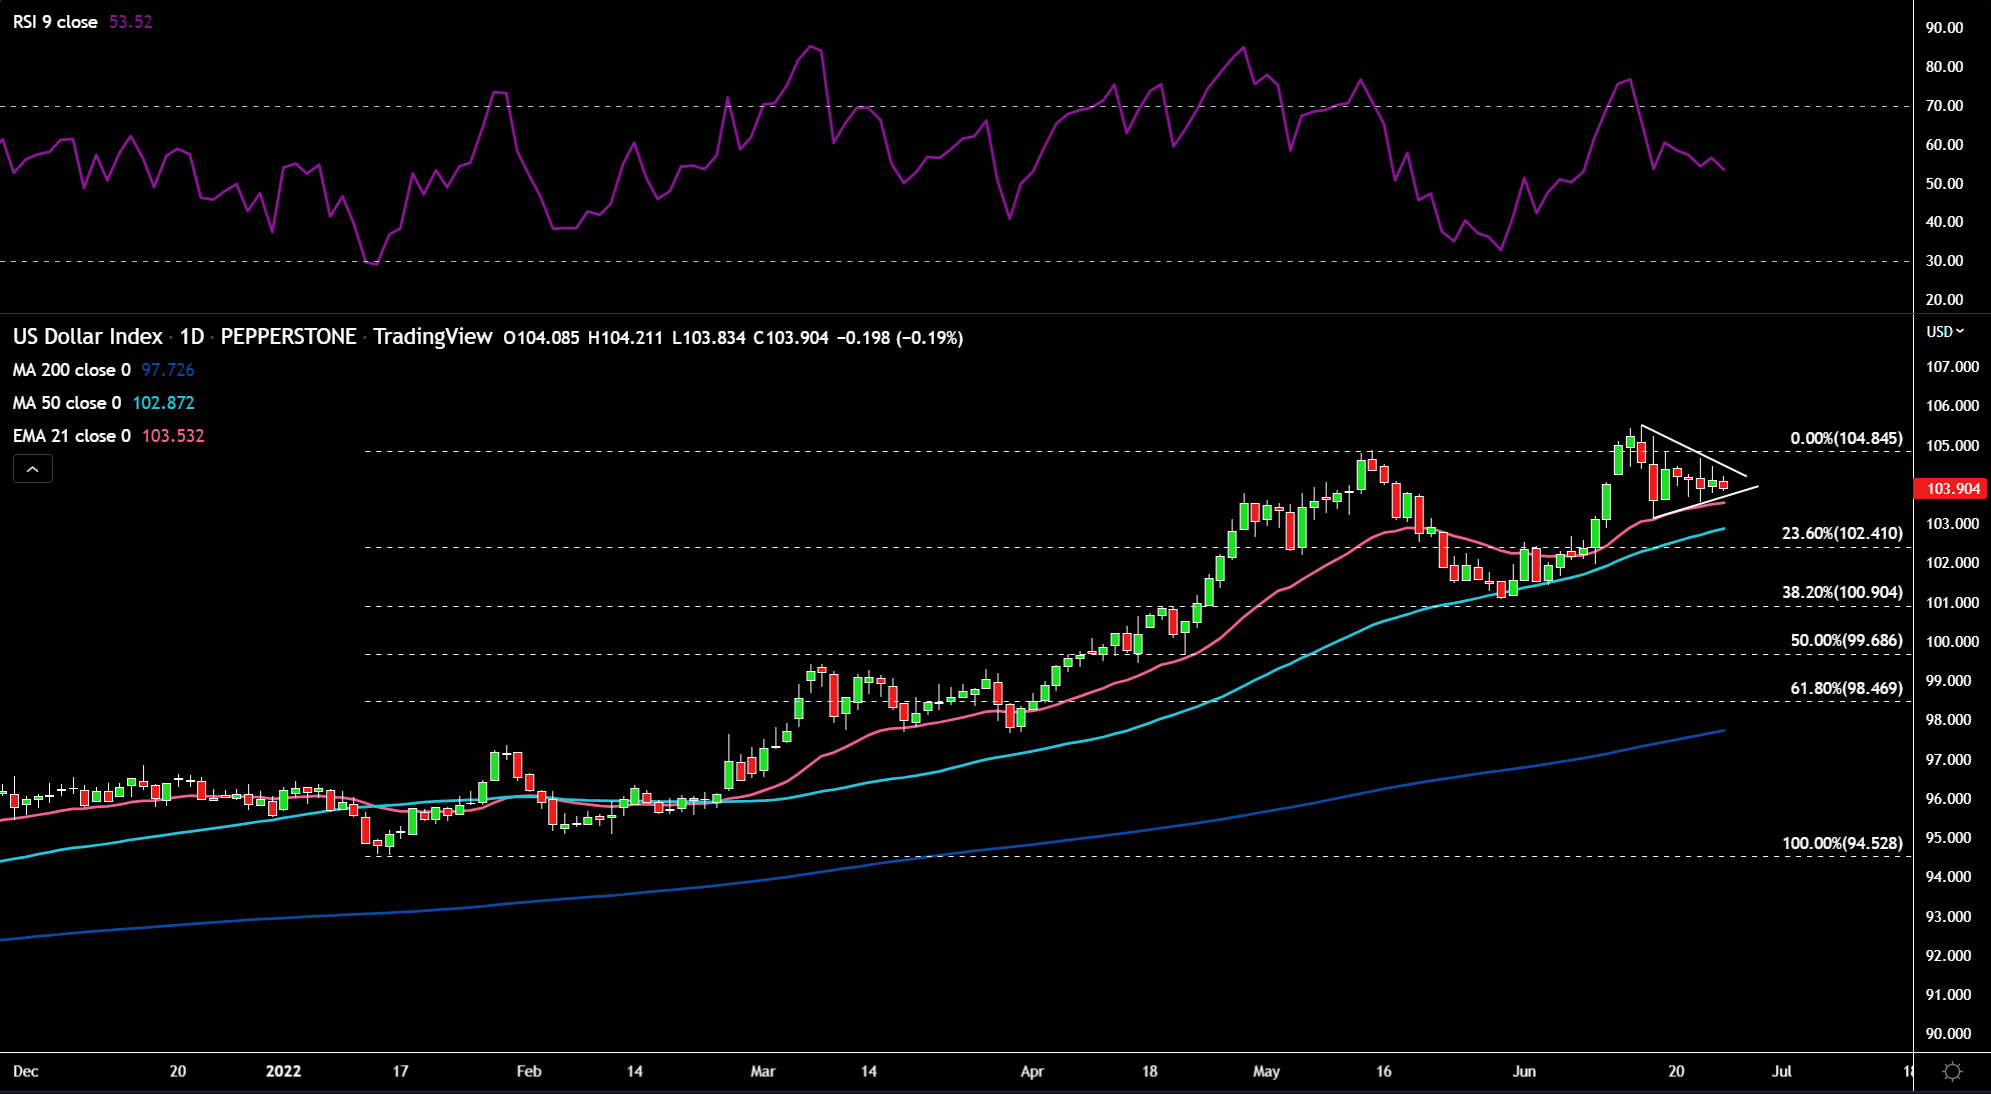Click the 70.00 level on the RSI scale
The width and height of the screenshot is (1991, 1094).
(x=1944, y=106)
